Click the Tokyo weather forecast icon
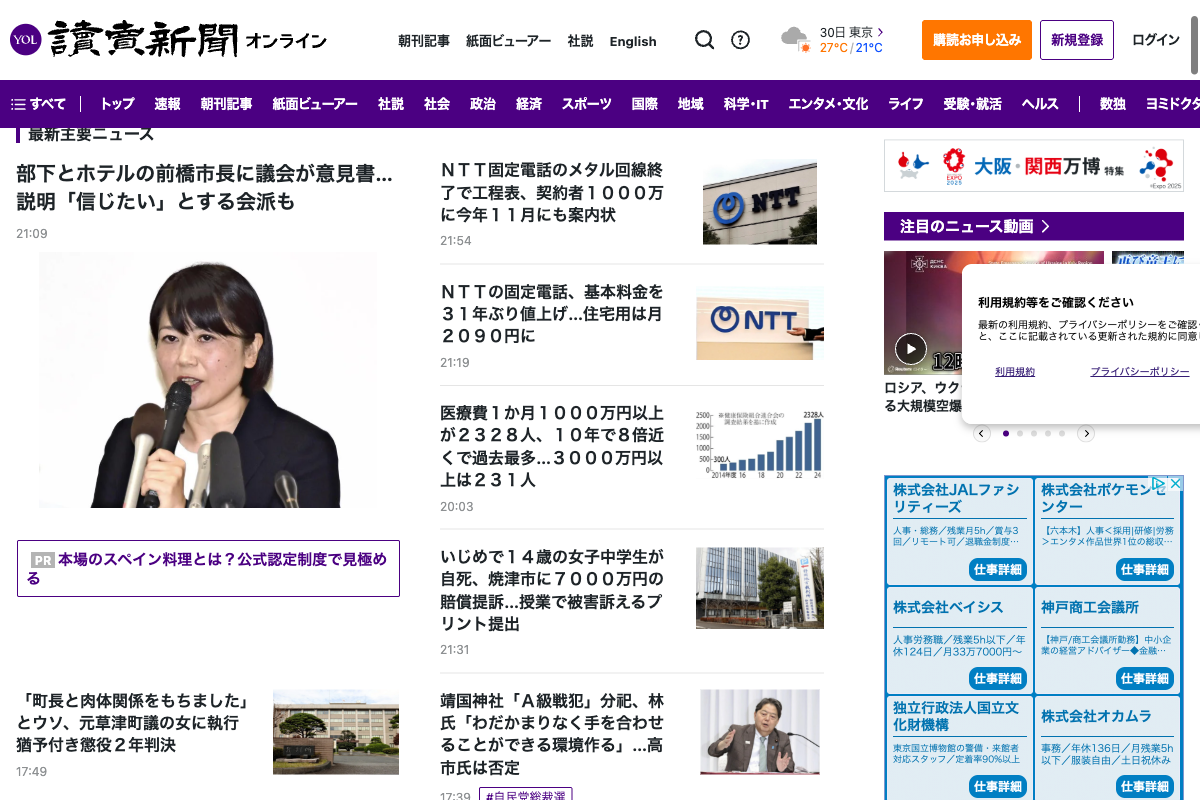 pos(796,40)
